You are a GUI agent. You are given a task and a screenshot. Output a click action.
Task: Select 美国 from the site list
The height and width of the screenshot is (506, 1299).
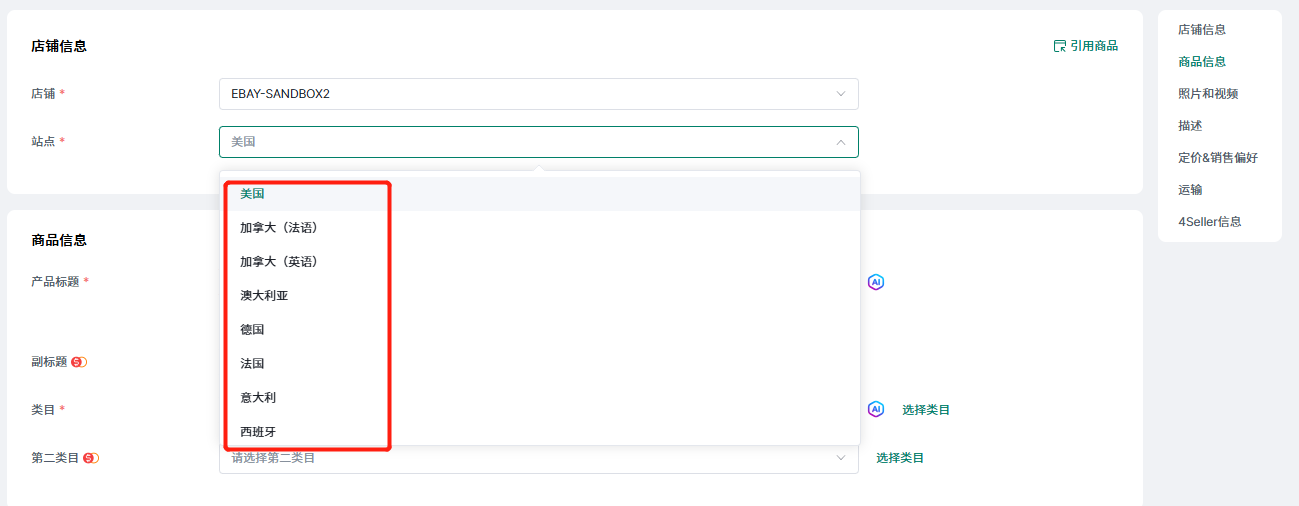click(252, 194)
